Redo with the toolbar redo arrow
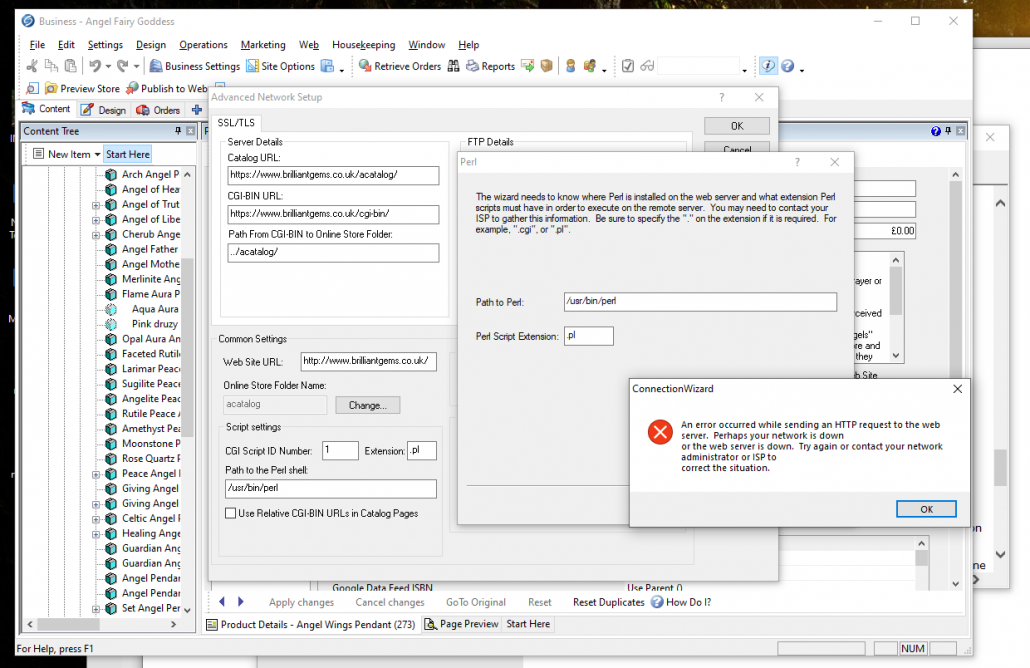 point(122,66)
